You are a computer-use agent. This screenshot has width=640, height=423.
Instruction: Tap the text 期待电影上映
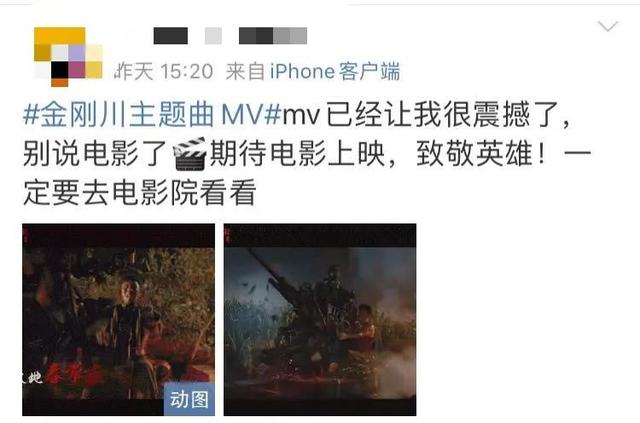(297, 154)
